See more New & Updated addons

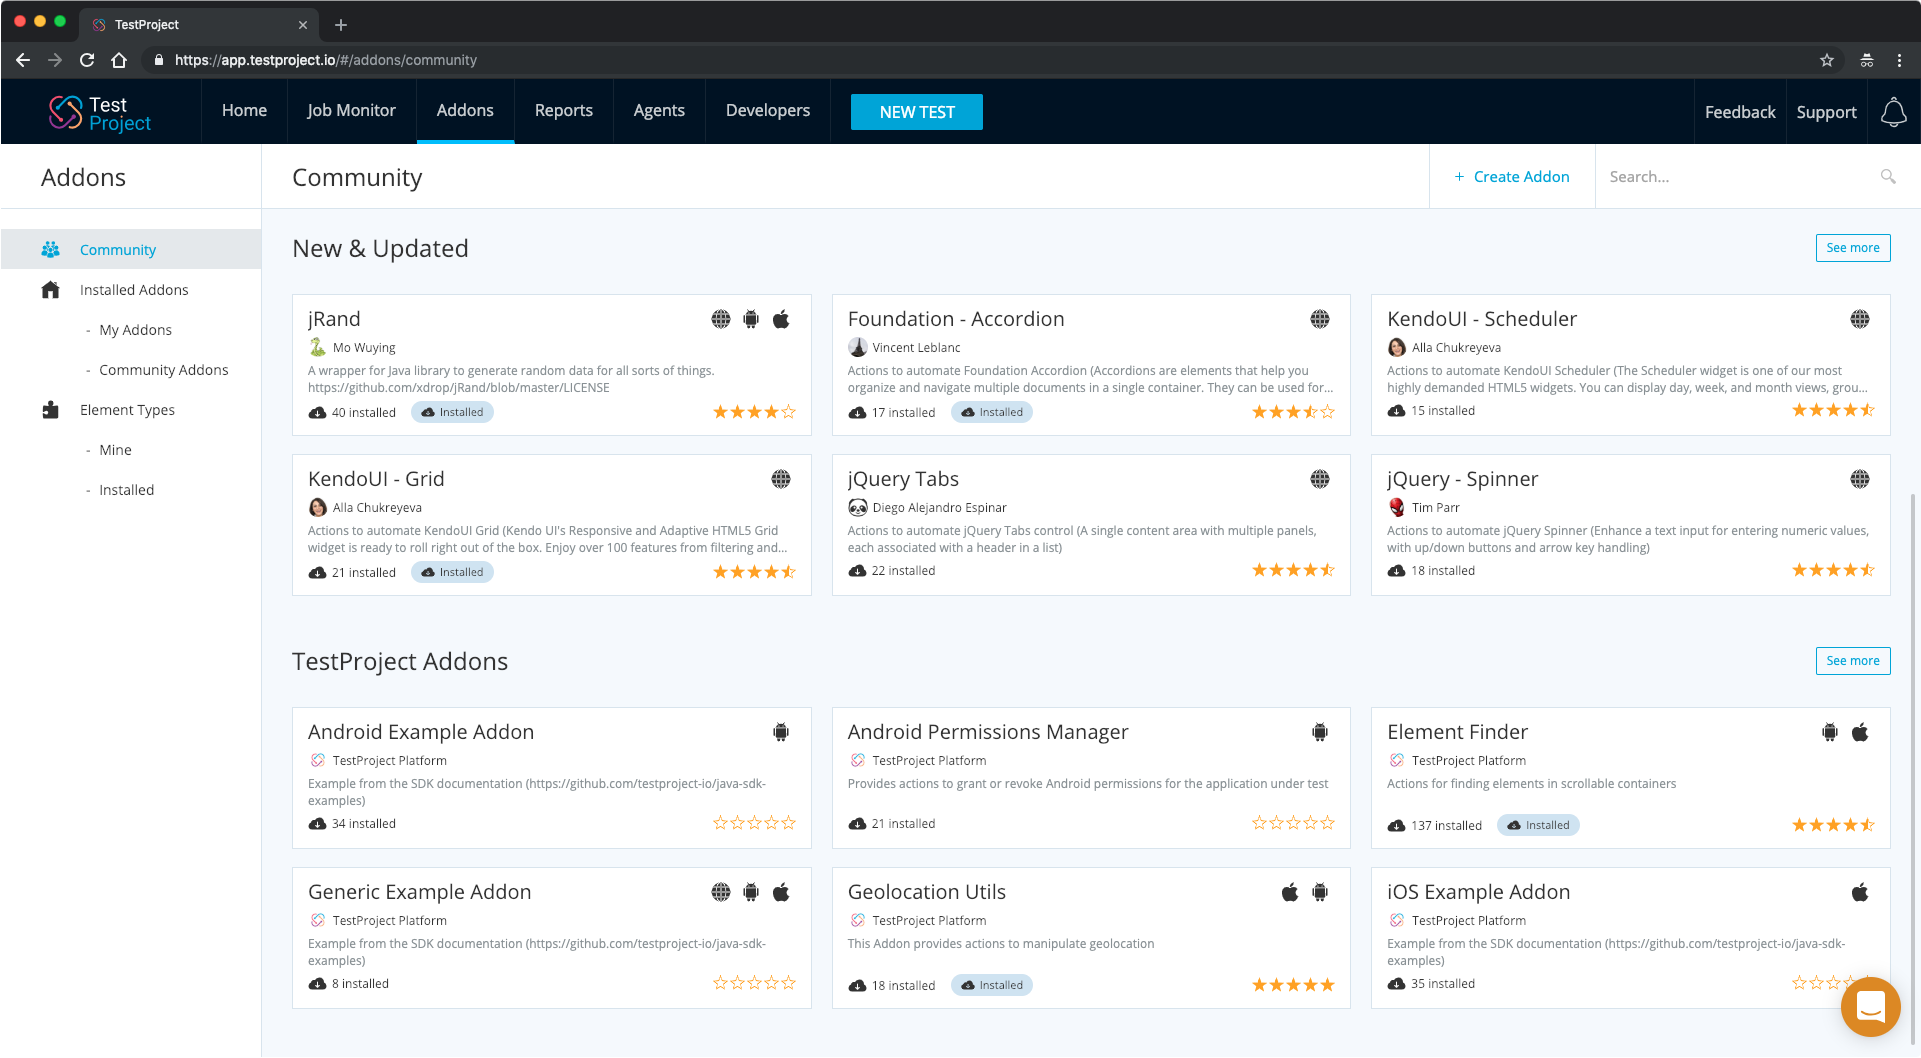(x=1852, y=248)
